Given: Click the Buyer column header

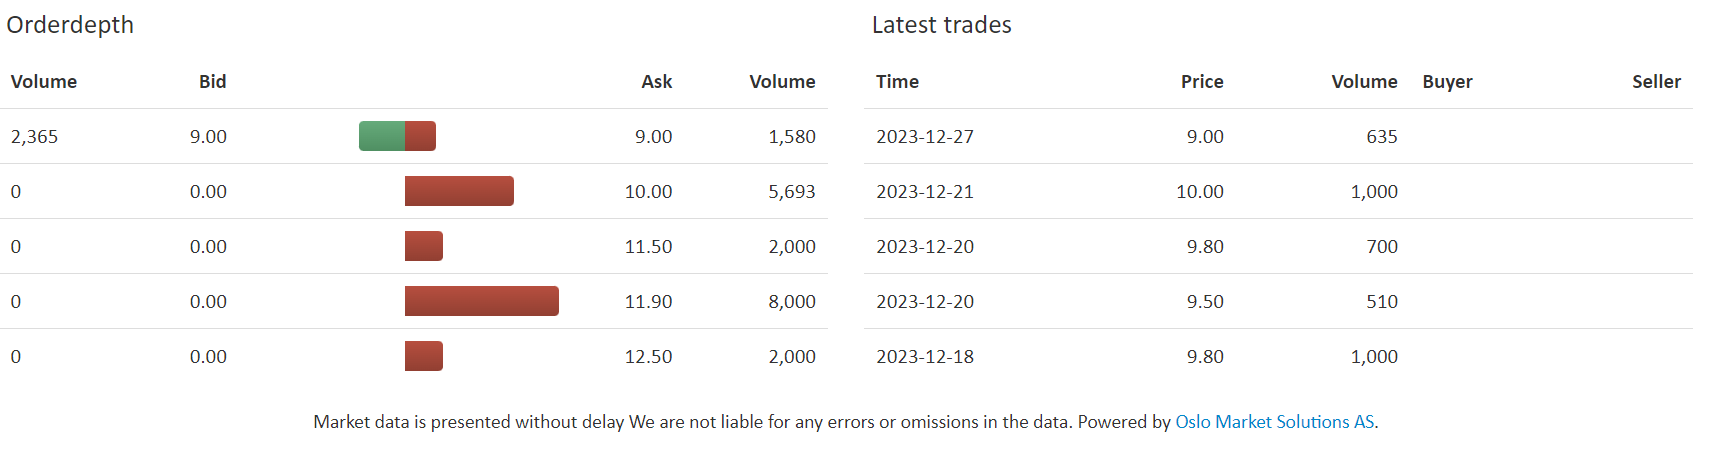Looking at the screenshot, I should point(1448,82).
